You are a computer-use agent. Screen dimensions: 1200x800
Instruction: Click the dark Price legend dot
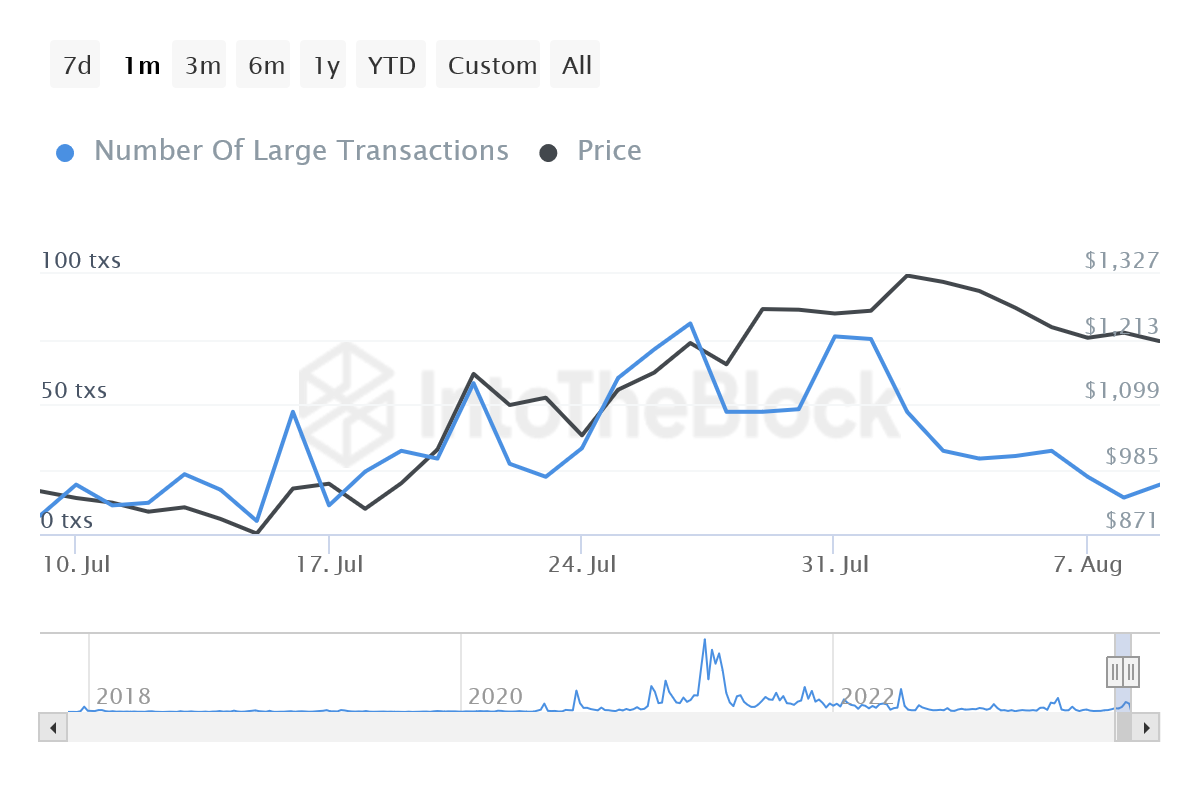[548, 153]
